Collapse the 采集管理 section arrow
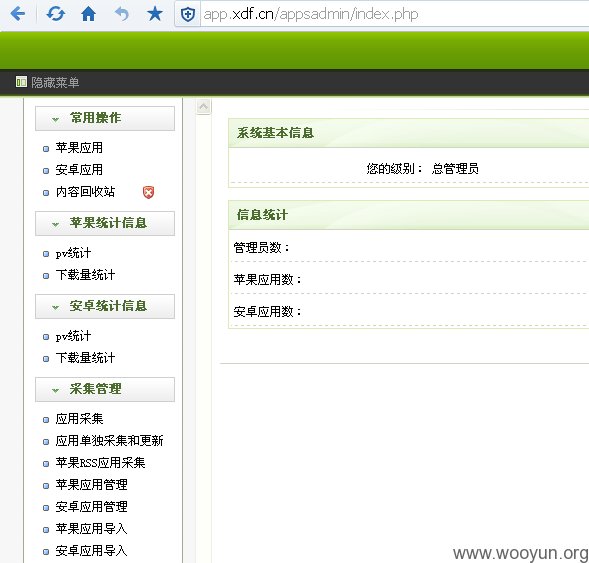This screenshot has width=589, height=563. (55, 390)
